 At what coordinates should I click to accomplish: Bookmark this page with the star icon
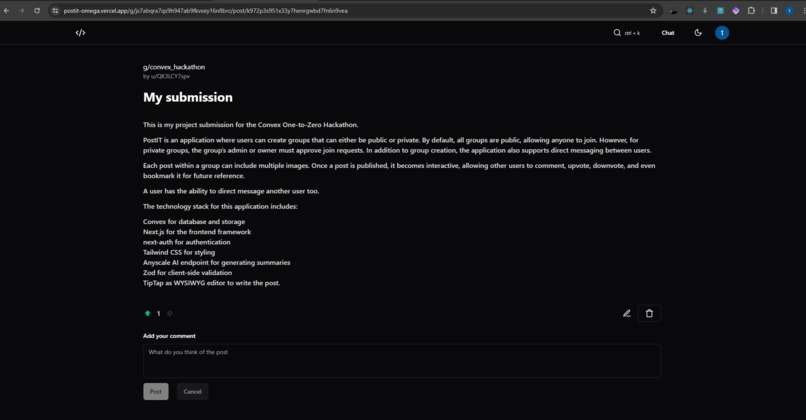tap(653, 10)
